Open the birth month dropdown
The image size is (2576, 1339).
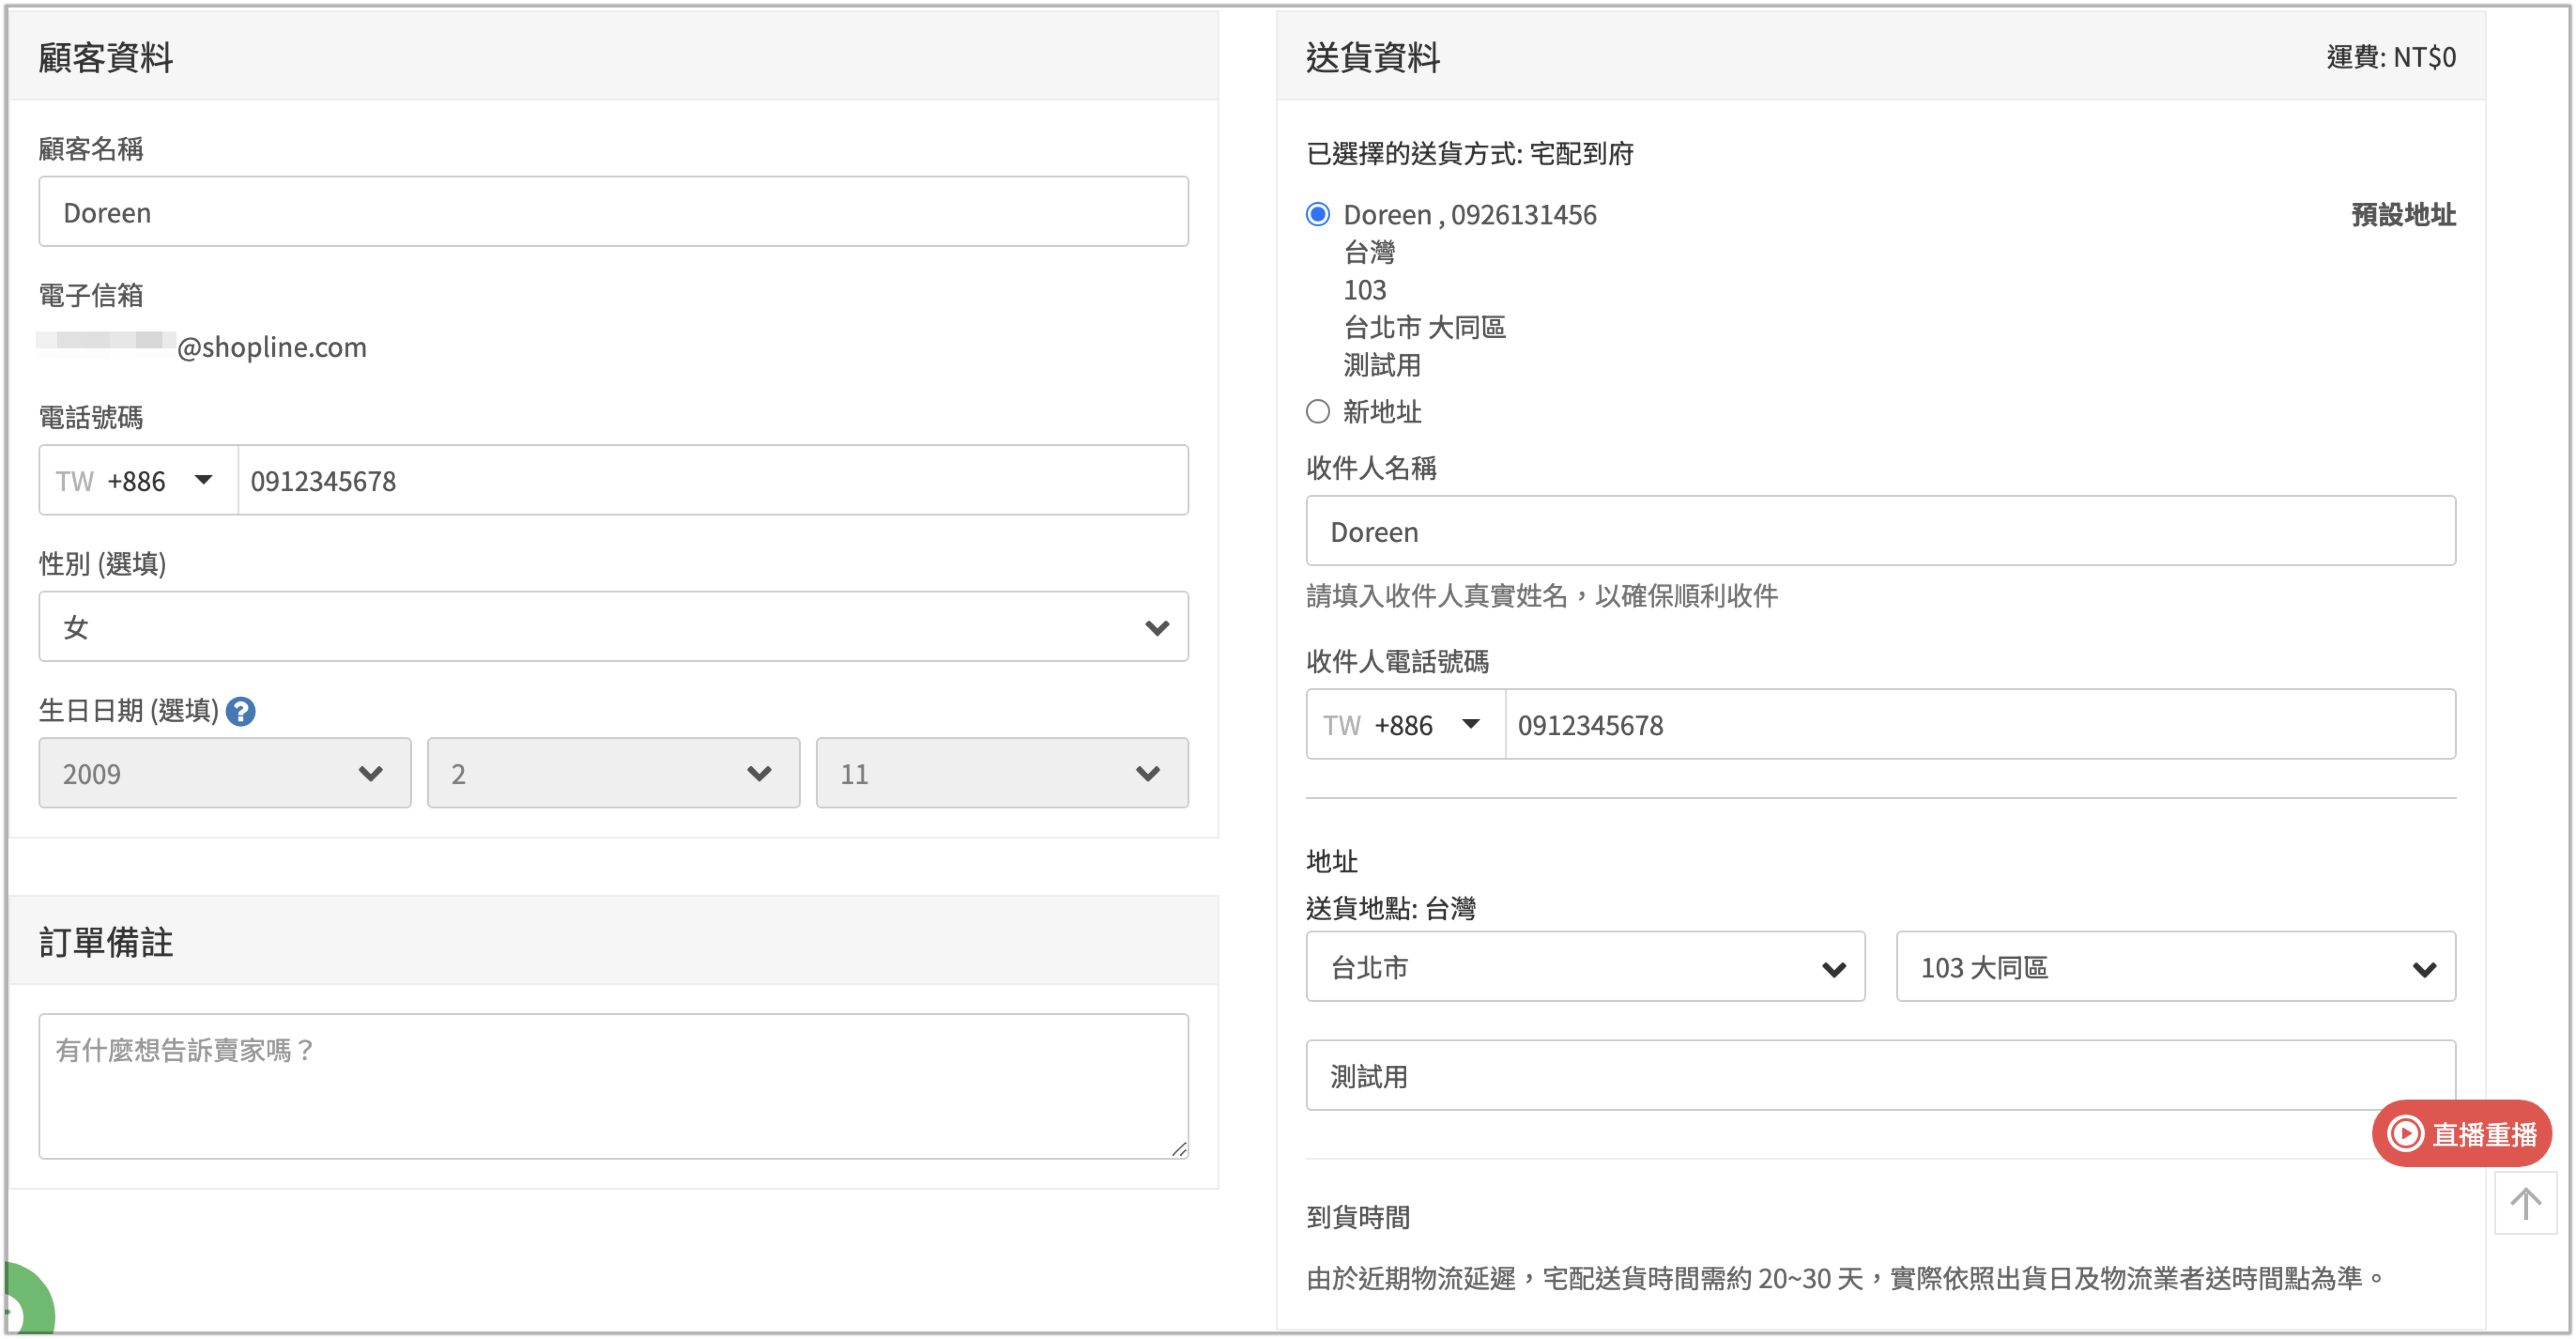pos(613,773)
